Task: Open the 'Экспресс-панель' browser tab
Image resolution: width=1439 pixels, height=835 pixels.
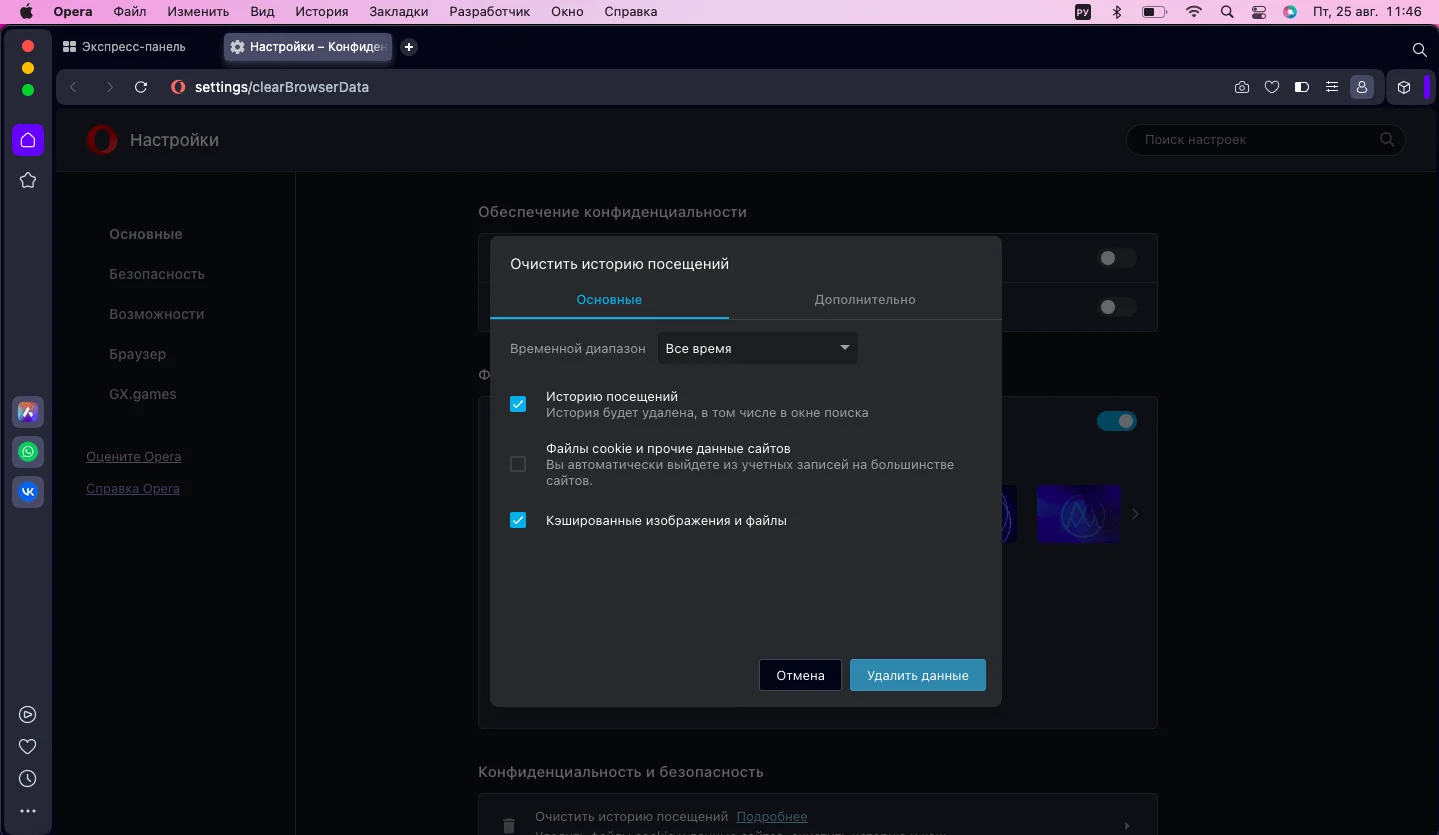Action: (x=125, y=47)
